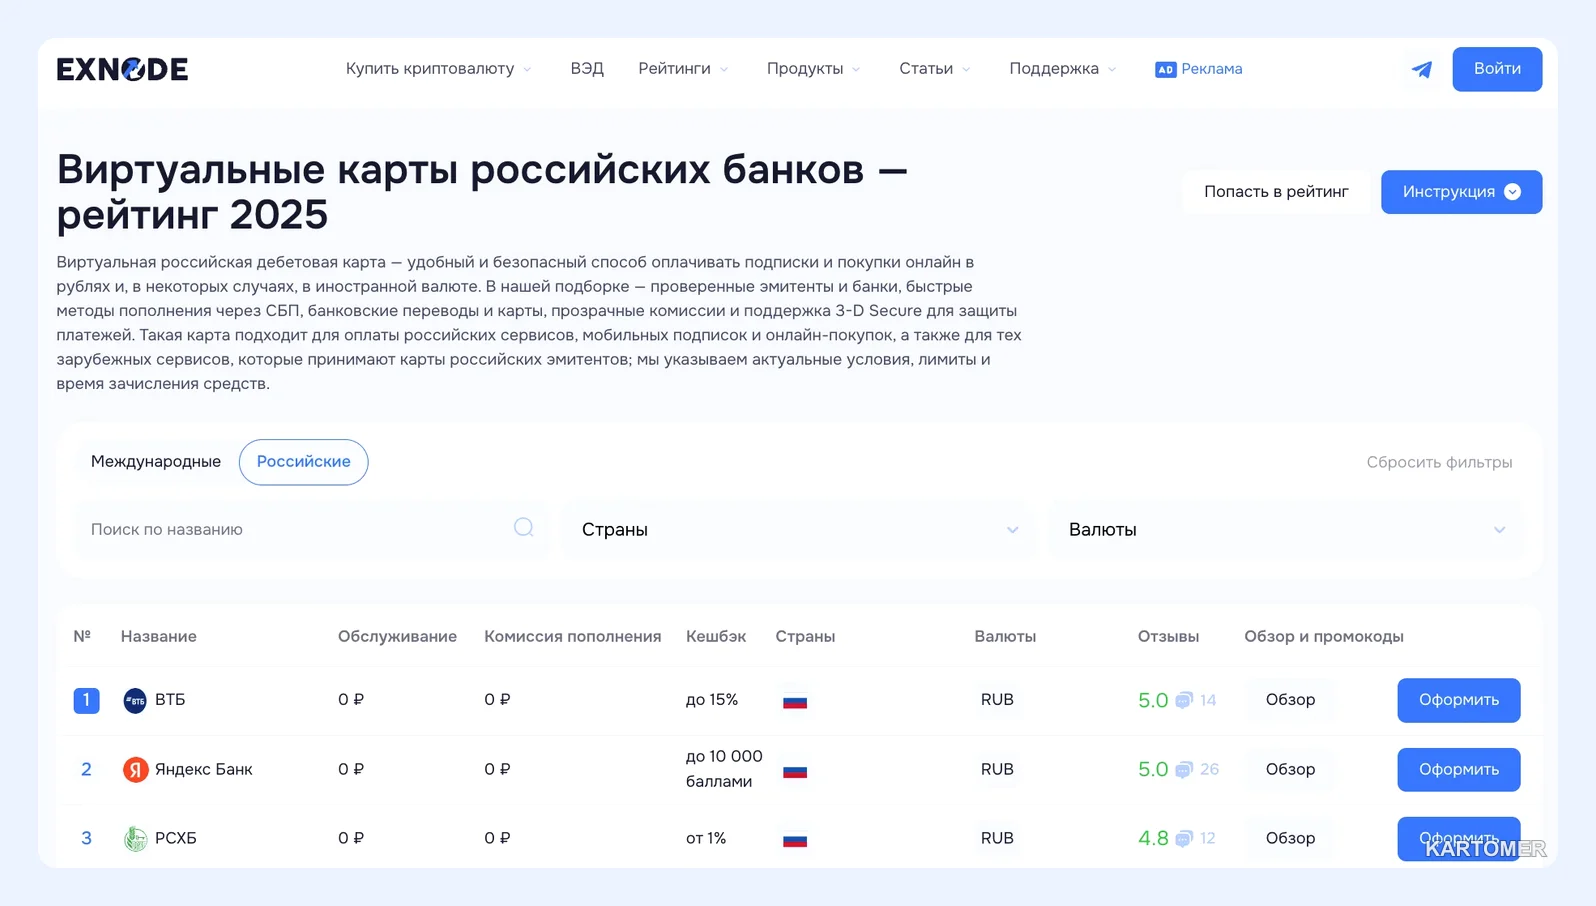Open the ВТБ reviews comment icon
Viewport: 1596px width, 906px height.
pyautogui.click(x=1184, y=700)
